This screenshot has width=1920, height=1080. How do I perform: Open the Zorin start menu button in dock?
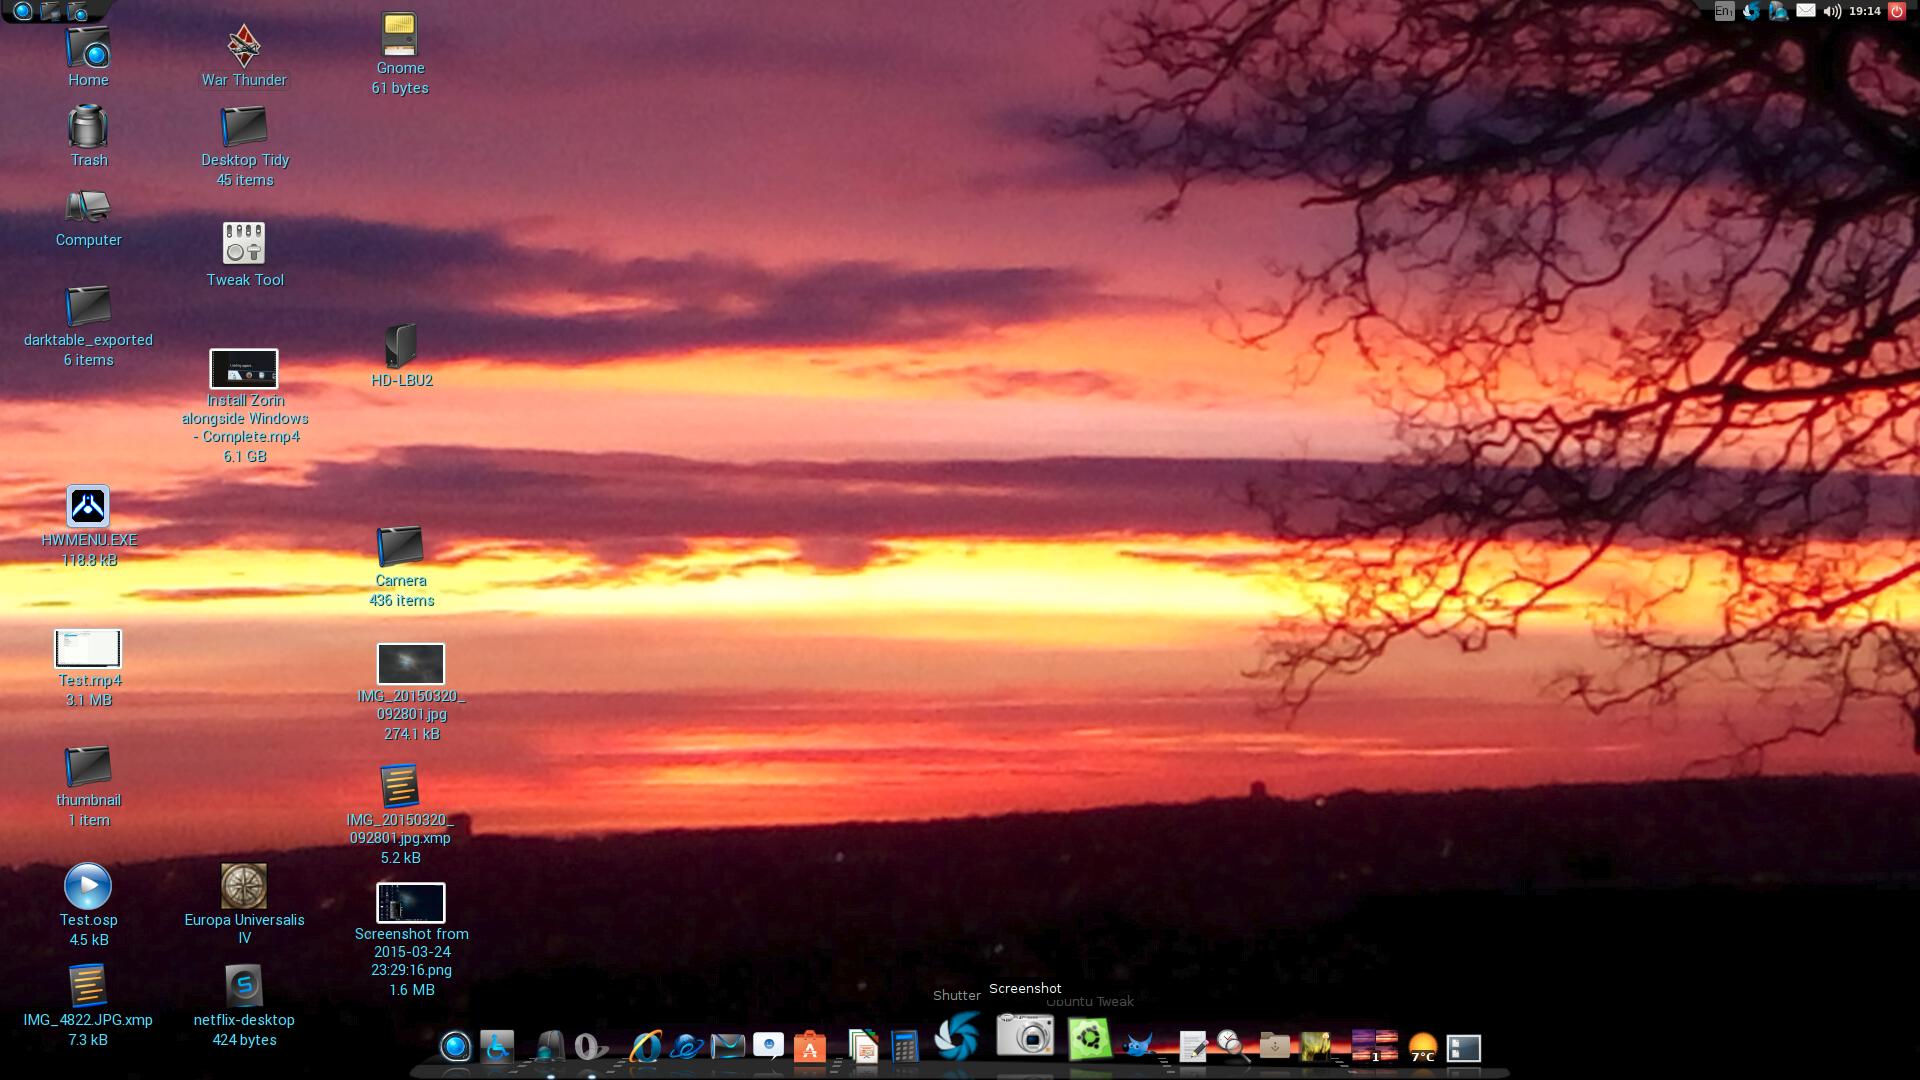coord(455,1047)
